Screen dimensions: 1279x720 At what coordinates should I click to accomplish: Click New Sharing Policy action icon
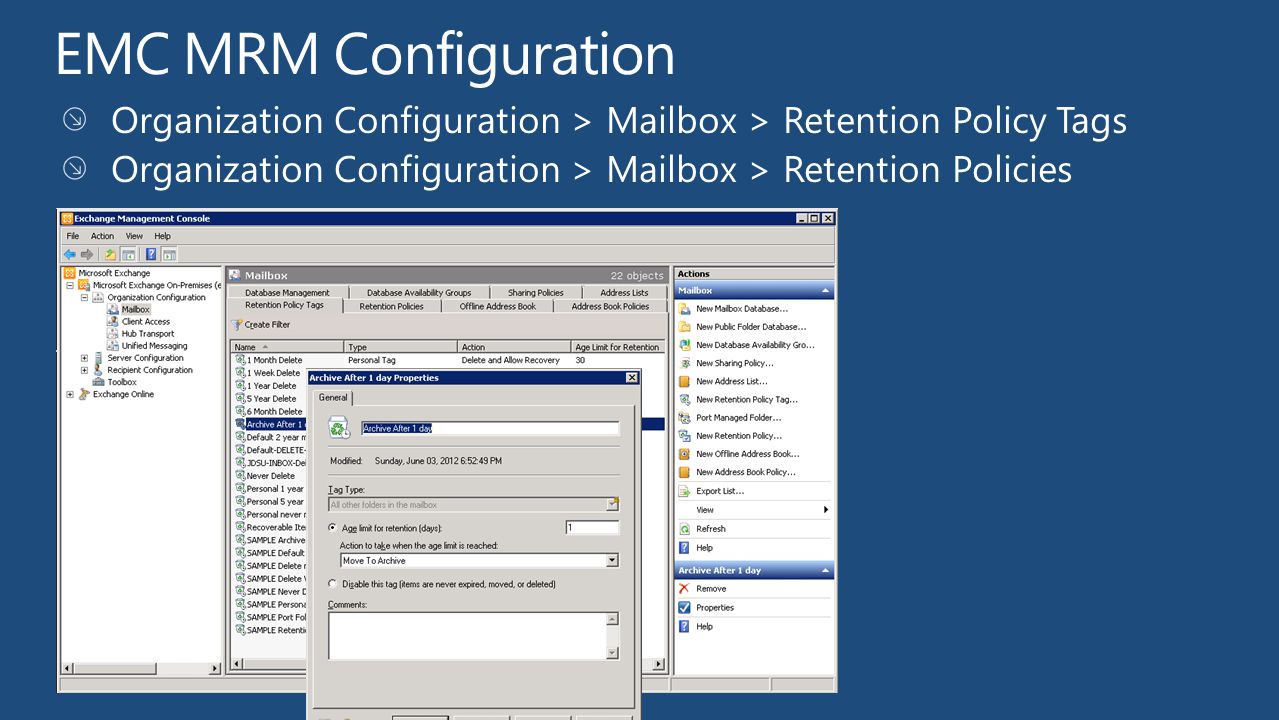tap(685, 363)
